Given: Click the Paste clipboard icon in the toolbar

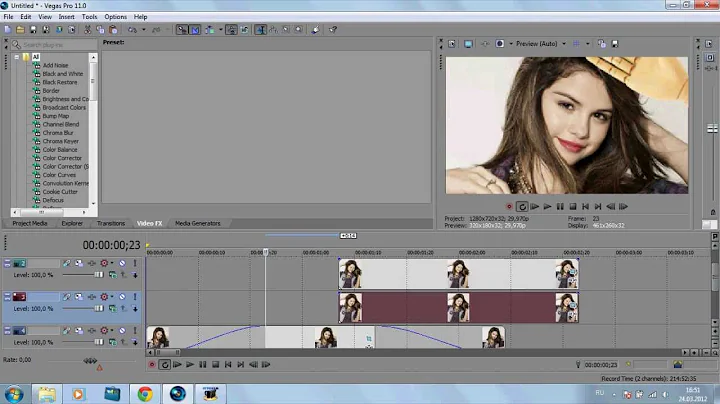Looking at the screenshot, I should point(113,29).
